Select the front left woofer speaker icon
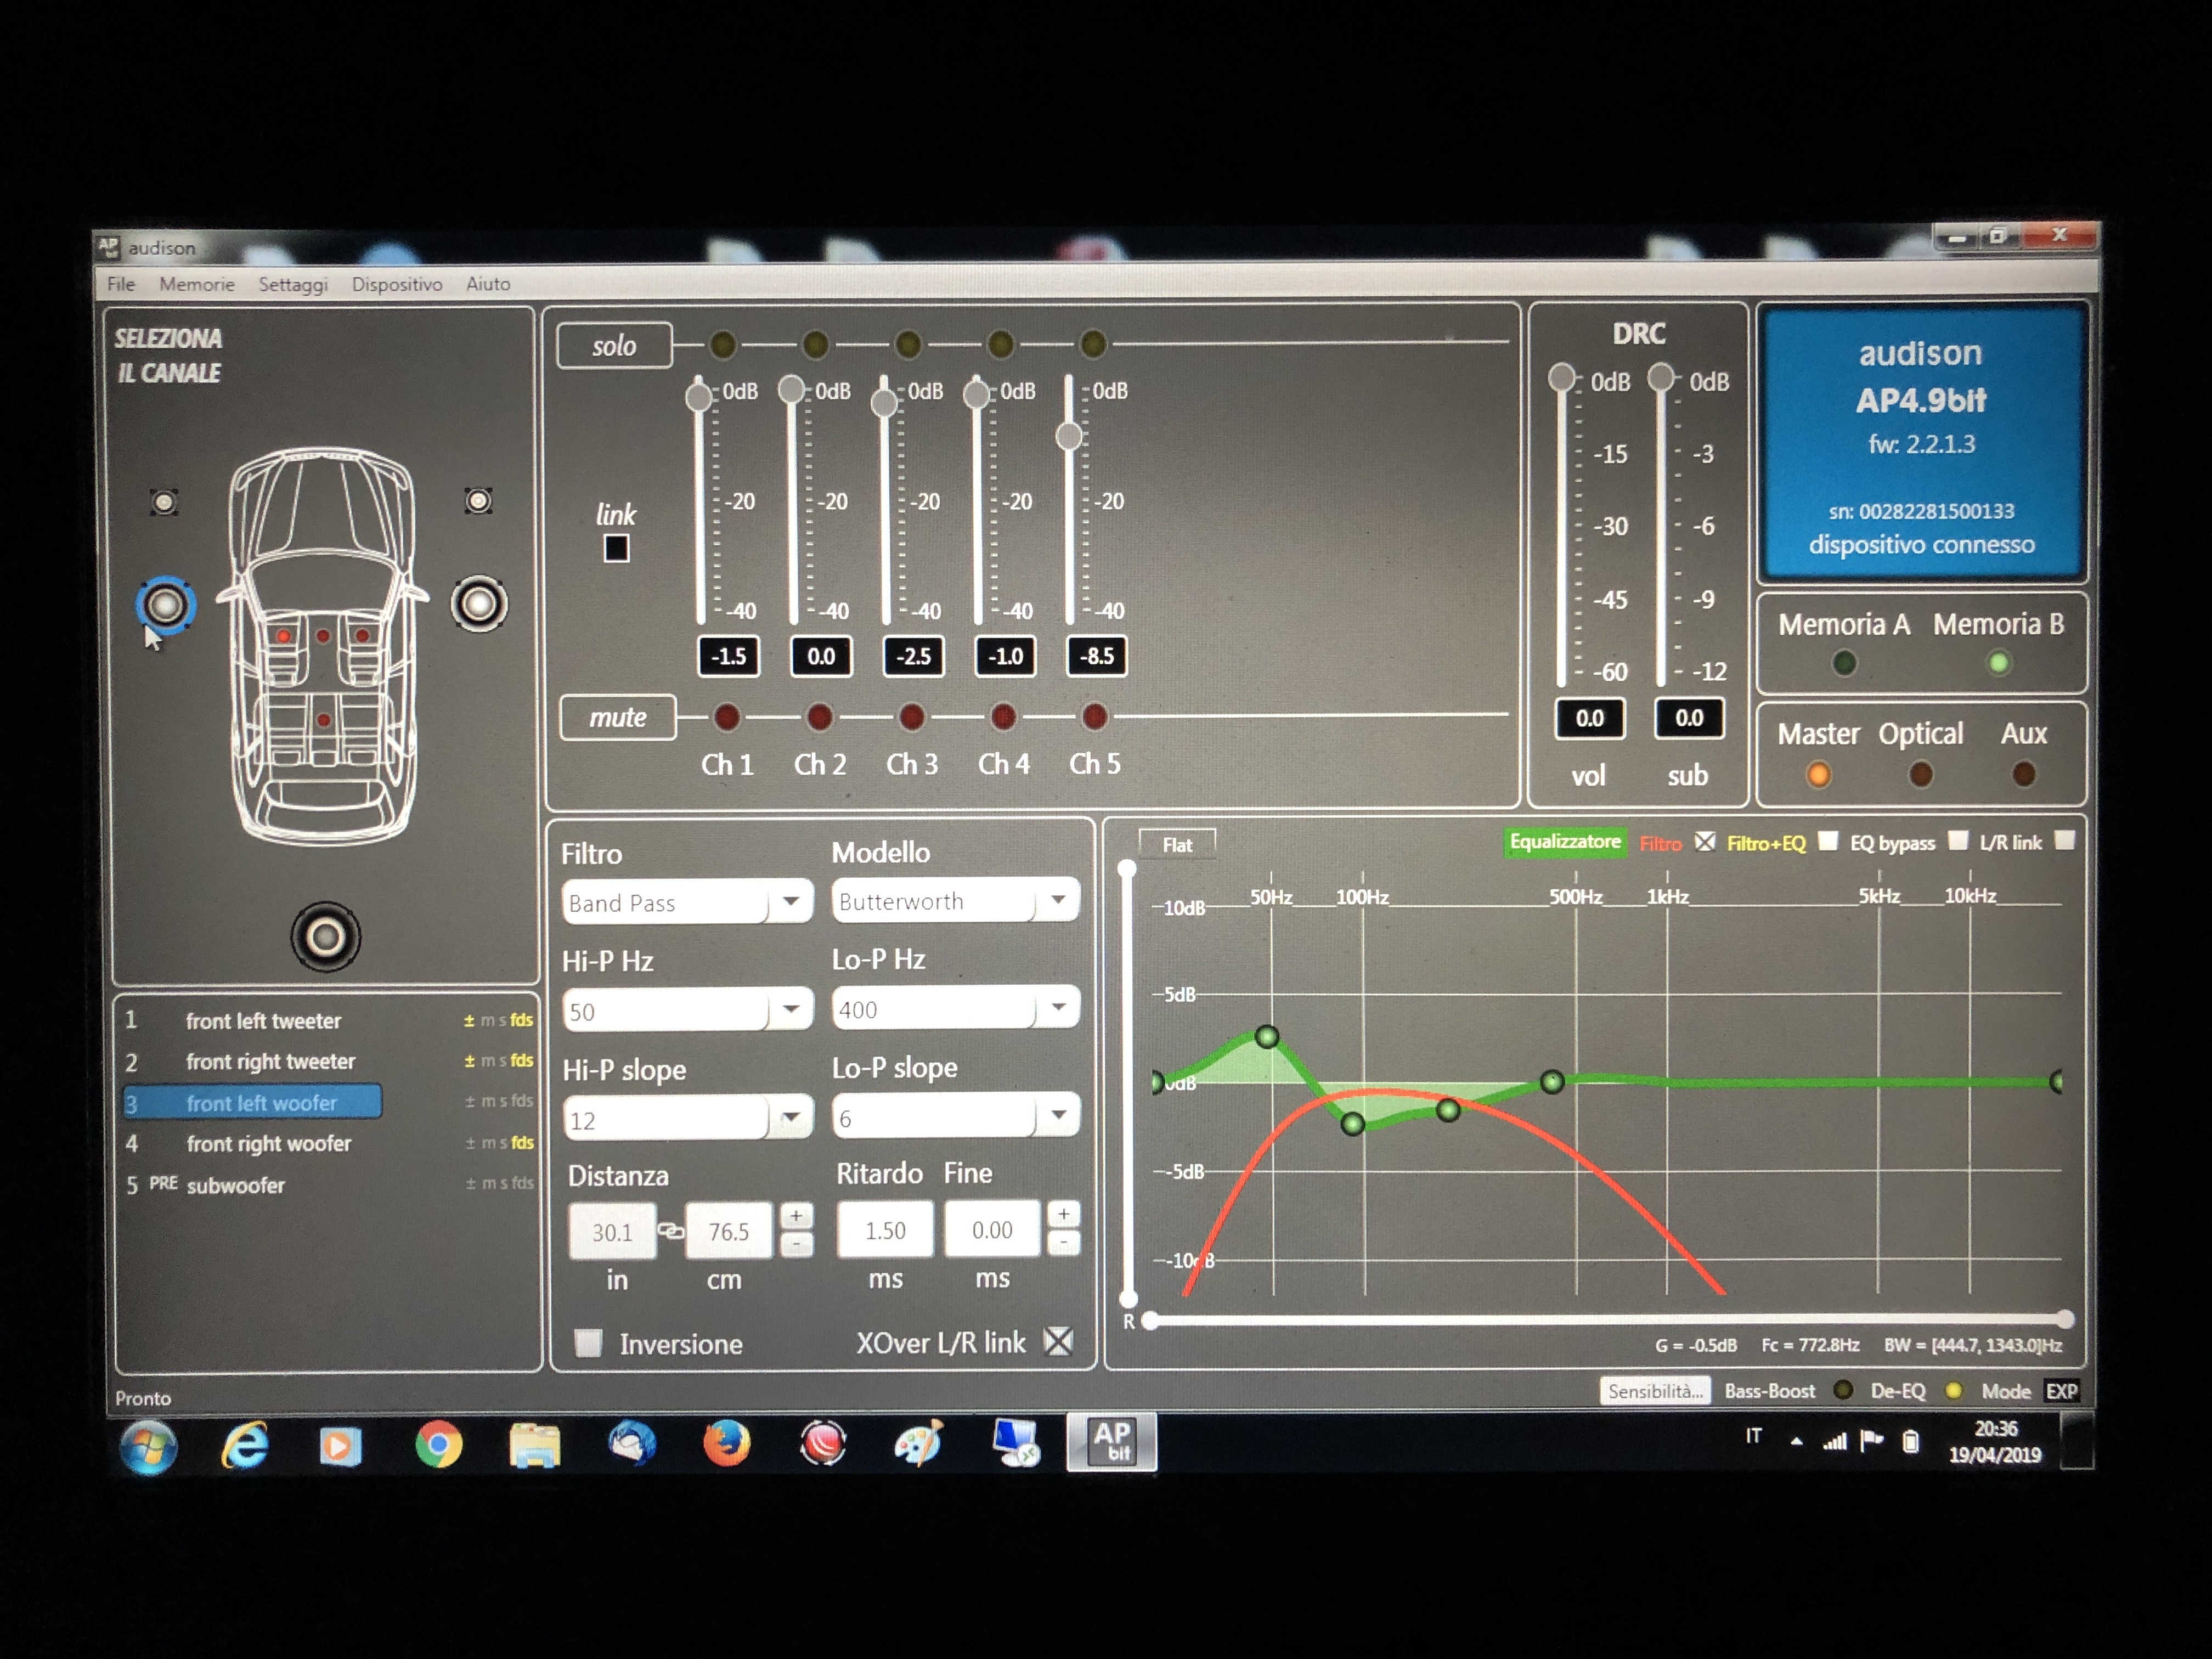The image size is (2212, 1659). (x=165, y=604)
